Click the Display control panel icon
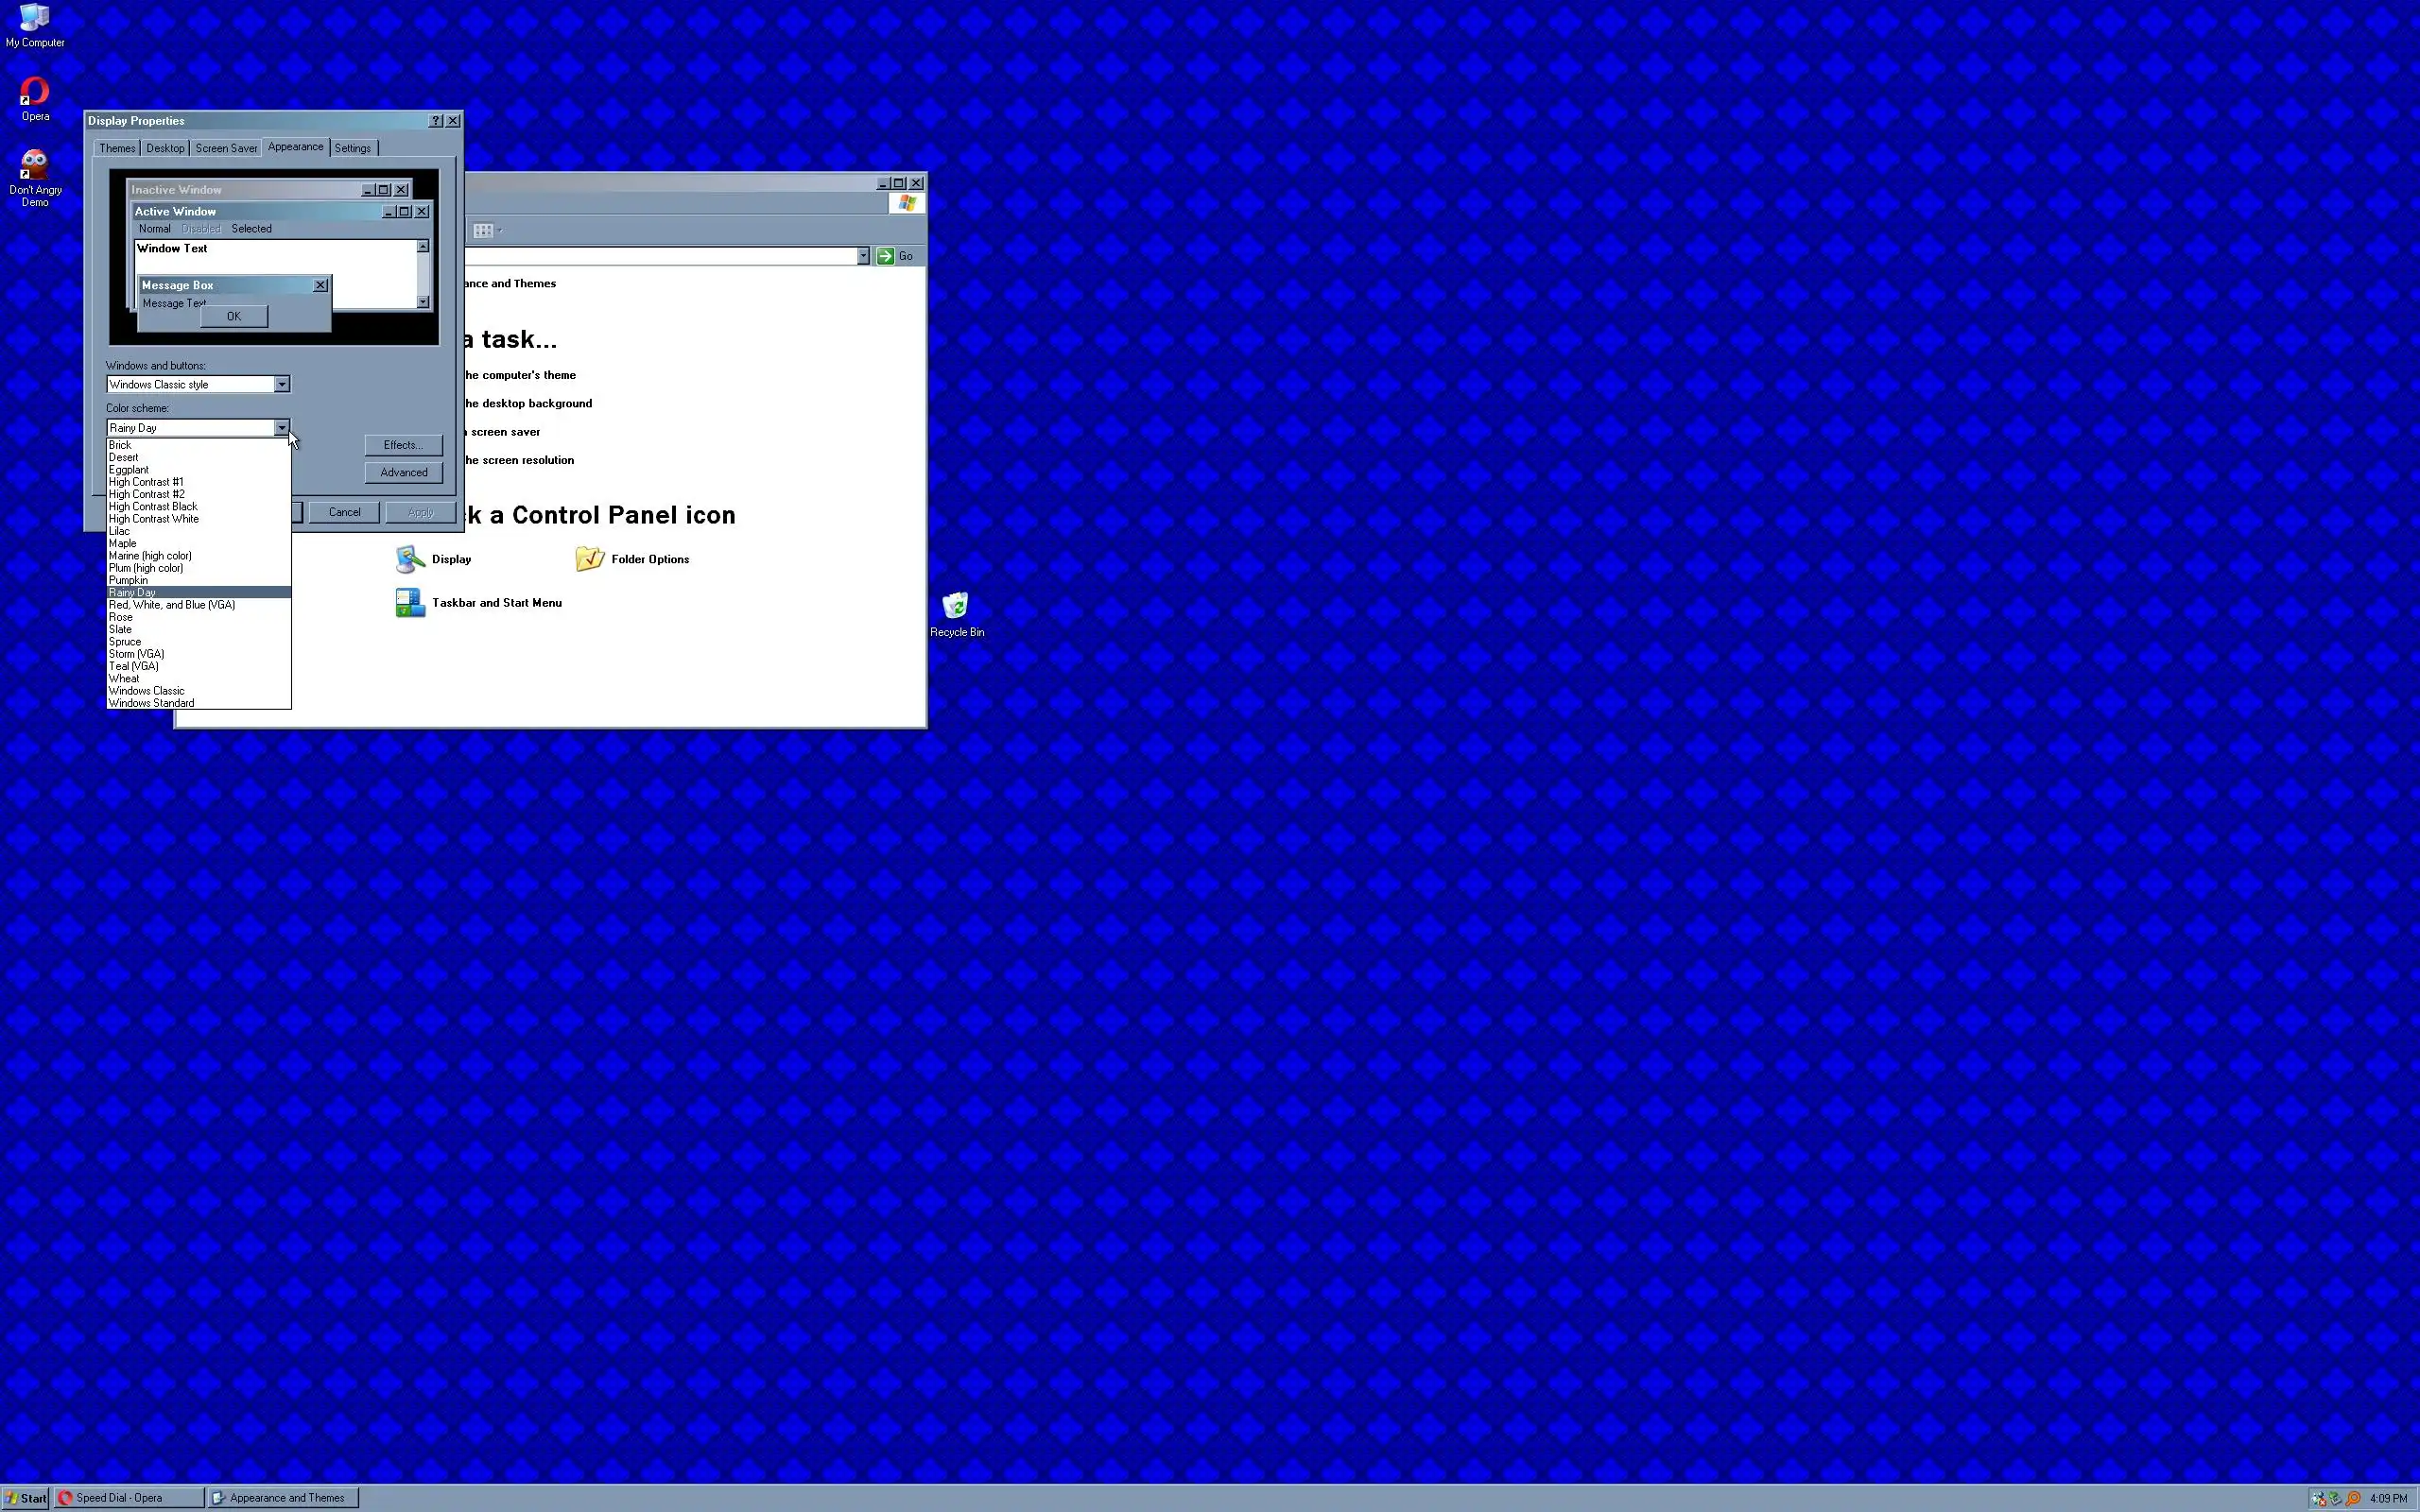This screenshot has width=2420, height=1512. click(410, 560)
